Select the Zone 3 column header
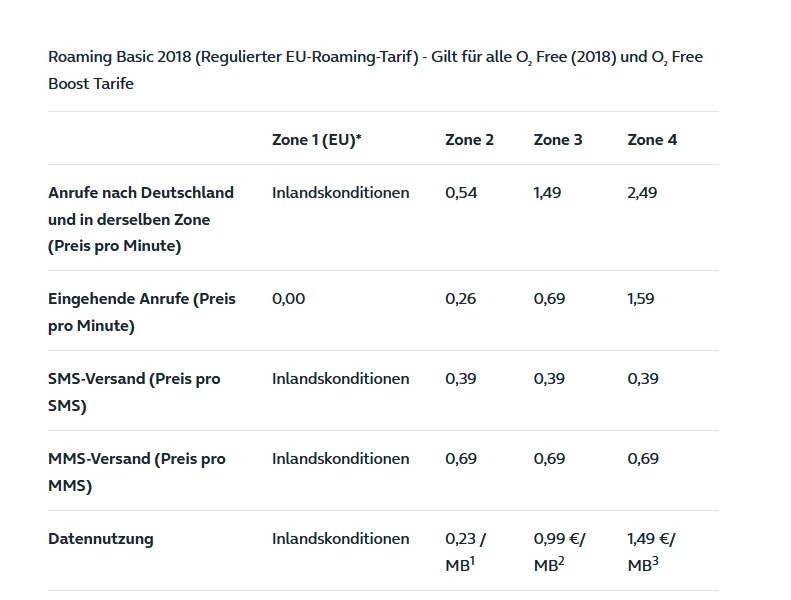This screenshot has height=600, width=791. (558, 140)
